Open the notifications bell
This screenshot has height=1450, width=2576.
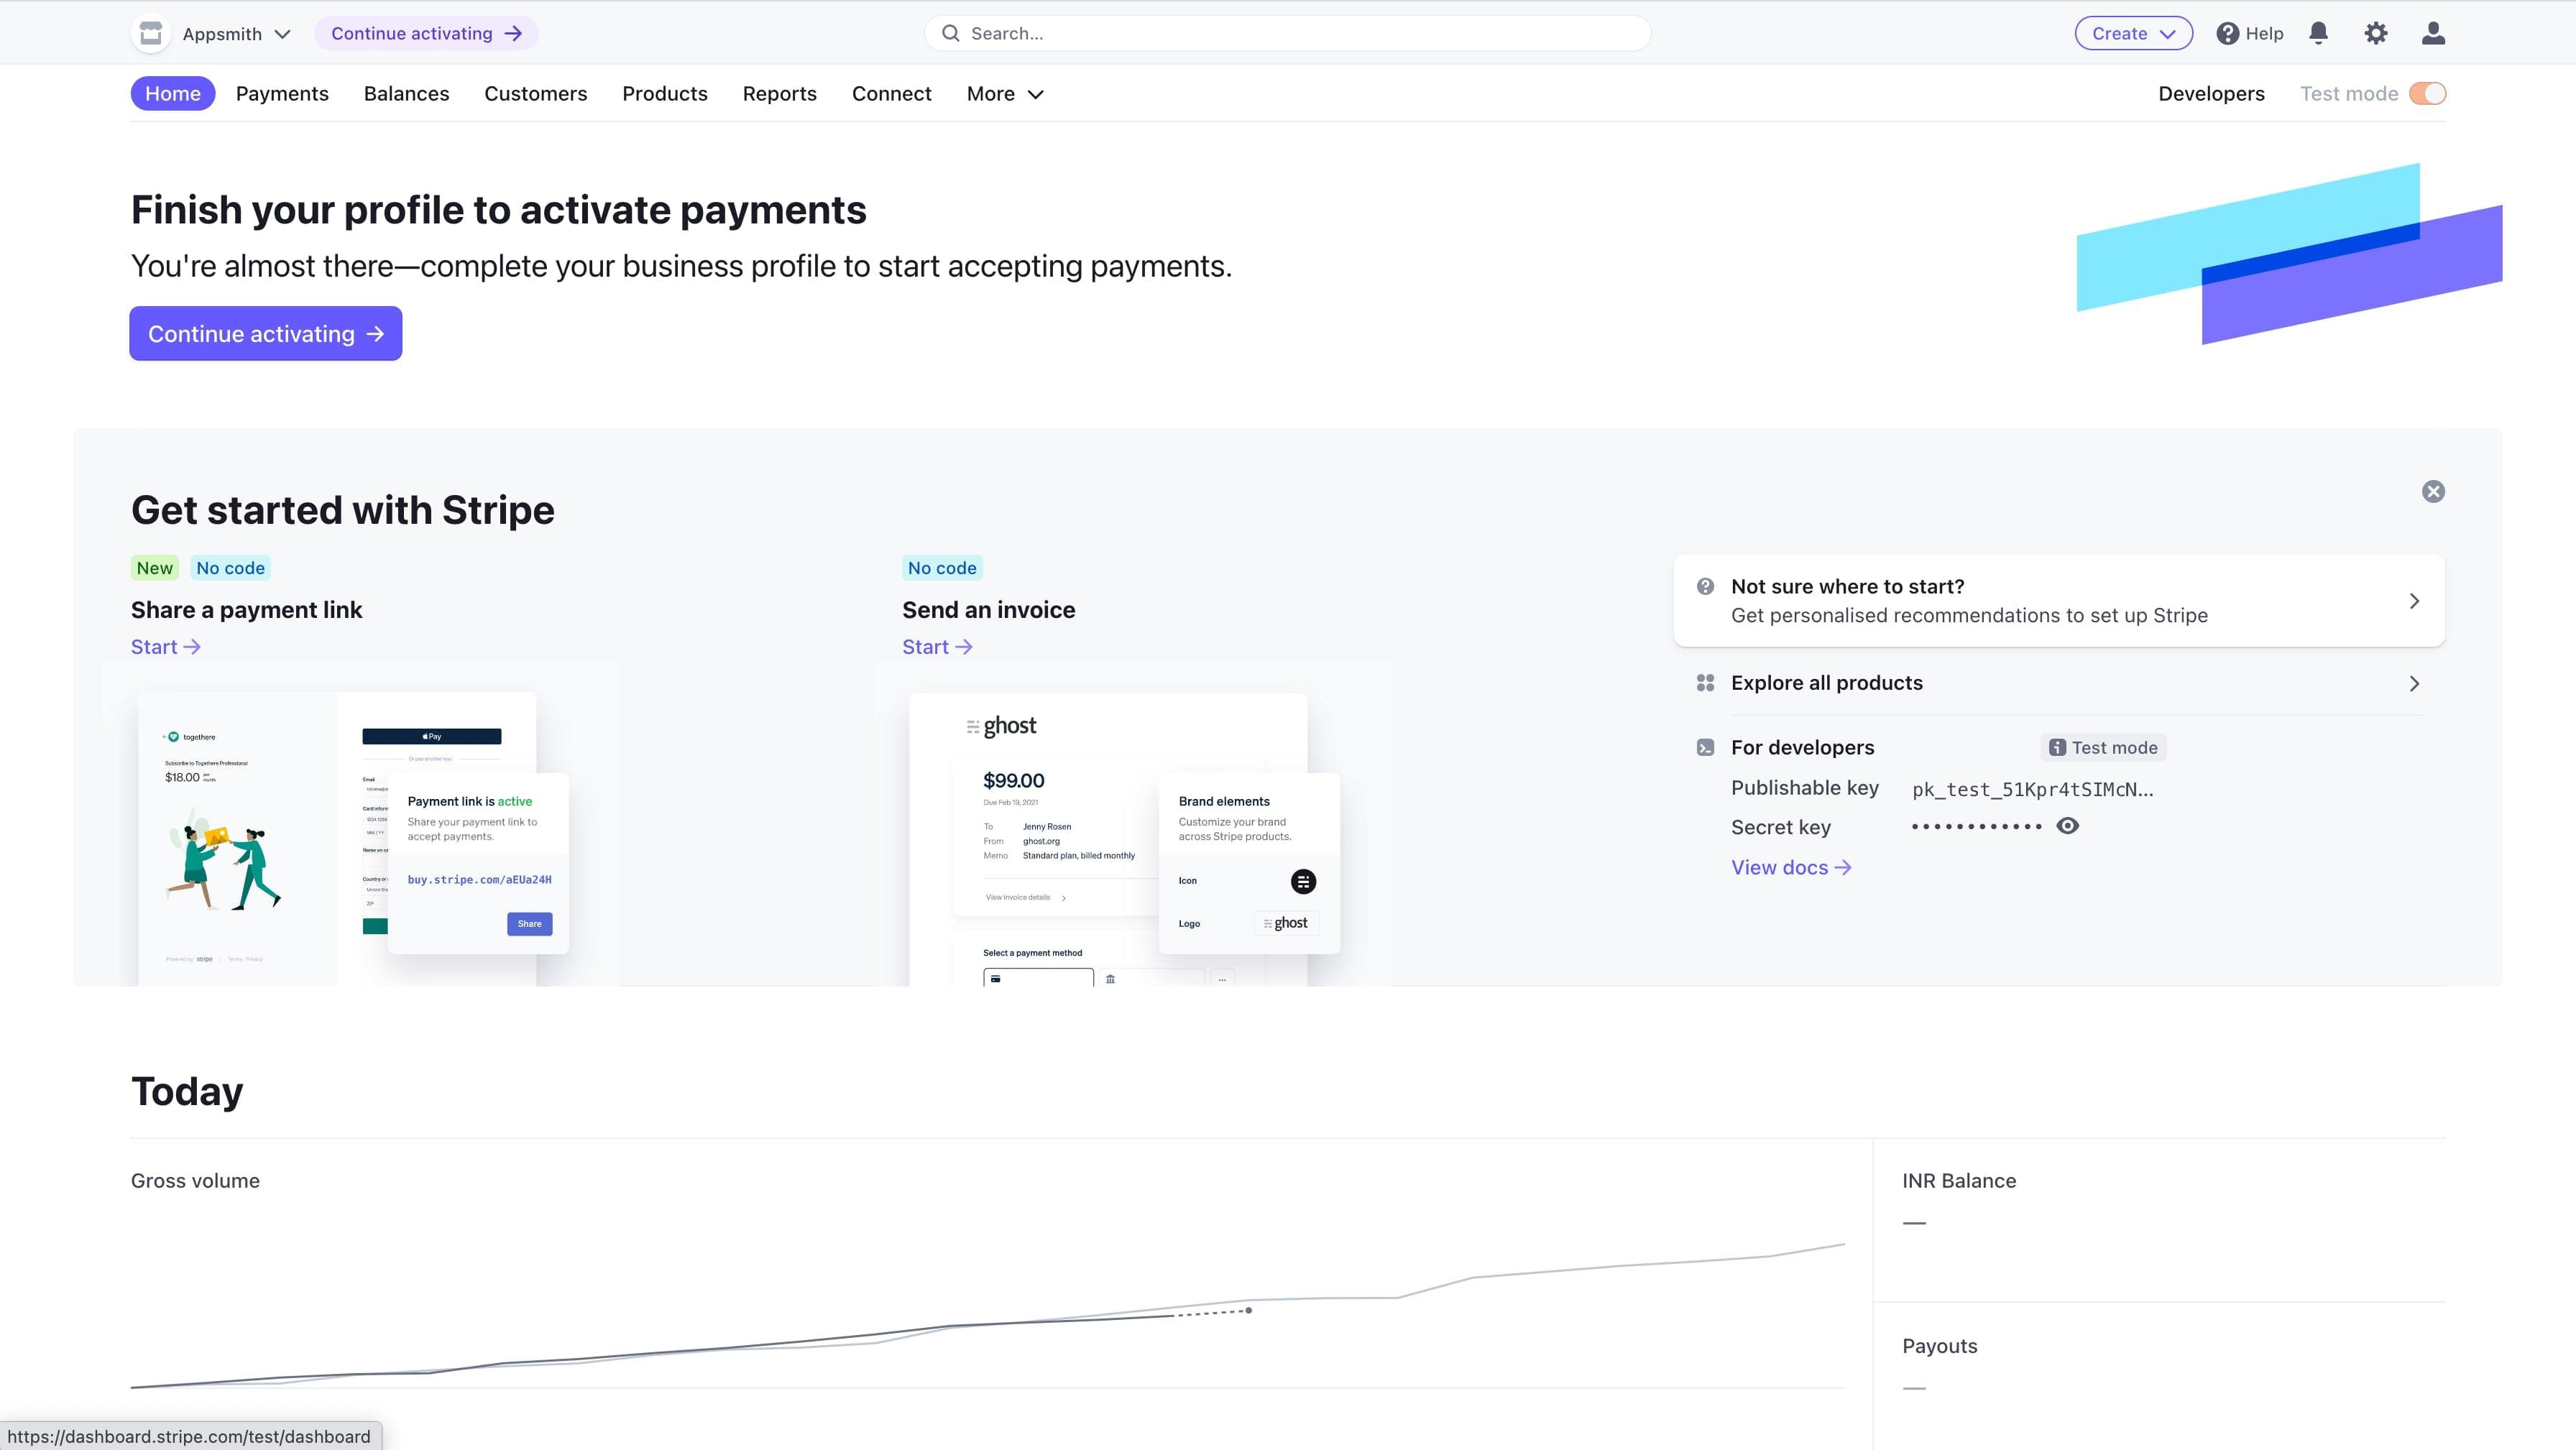pyautogui.click(x=2319, y=32)
